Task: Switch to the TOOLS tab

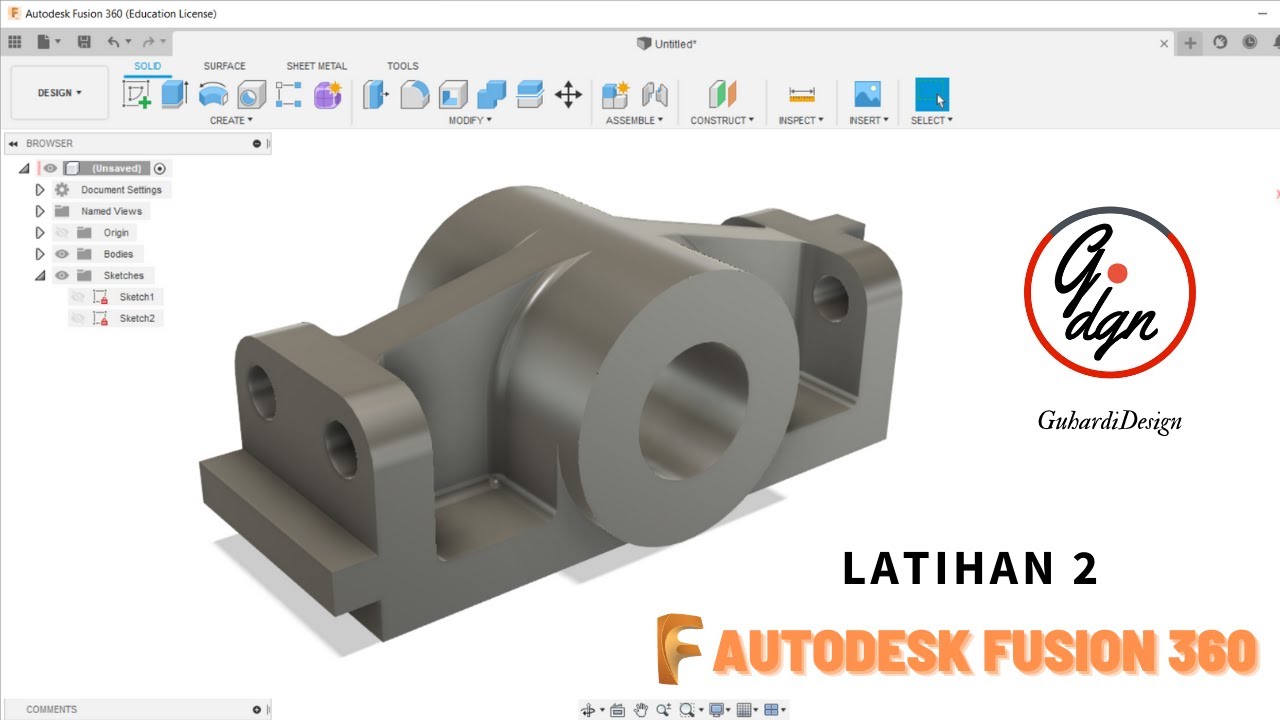Action: [403, 66]
